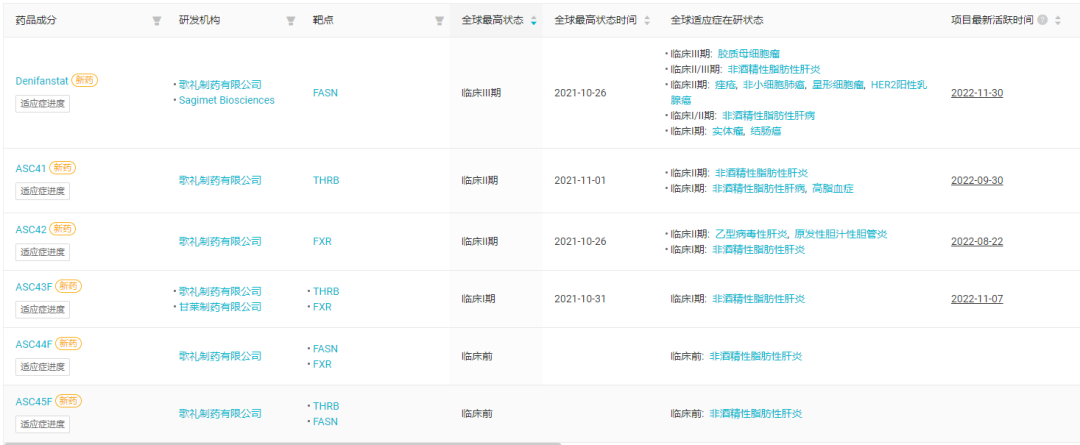Open 痤疮 indication link
This screenshot has width=1080, height=445.
[x=726, y=85]
